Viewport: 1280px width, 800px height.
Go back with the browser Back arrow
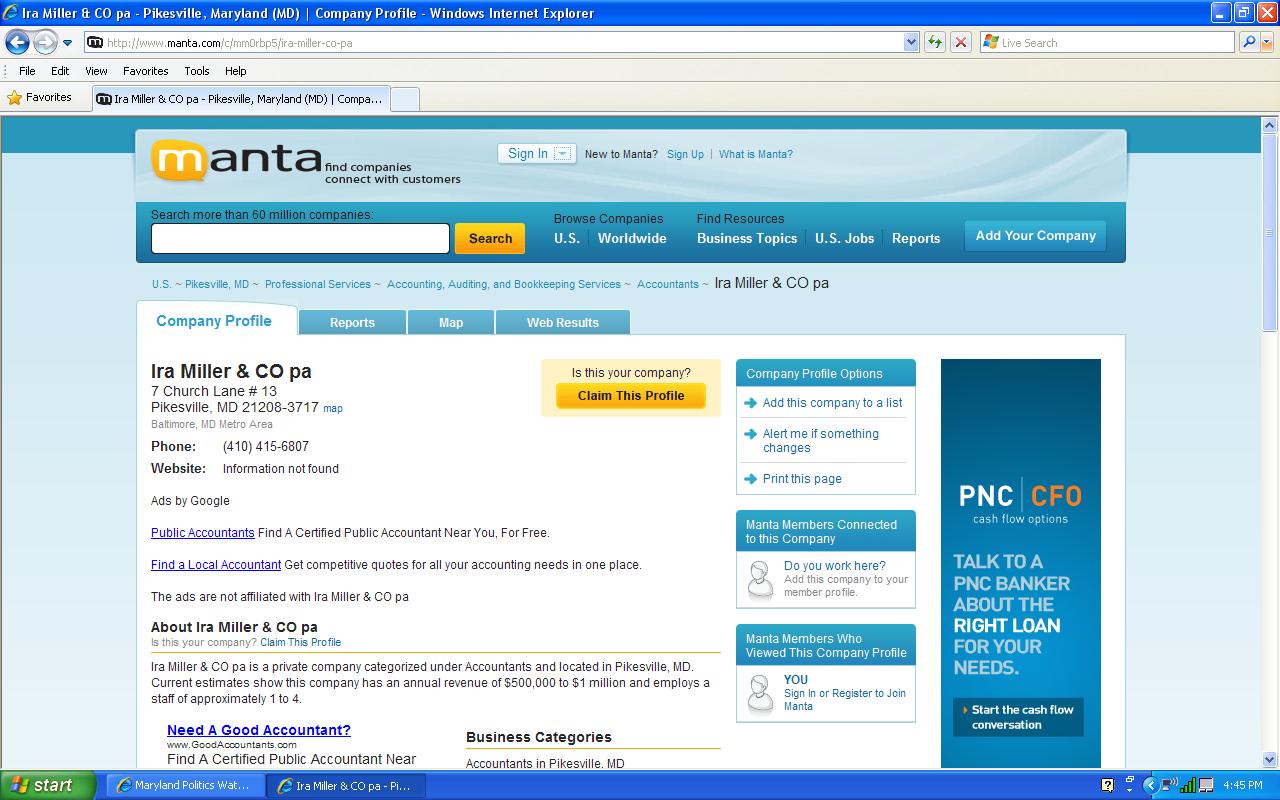(x=17, y=42)
